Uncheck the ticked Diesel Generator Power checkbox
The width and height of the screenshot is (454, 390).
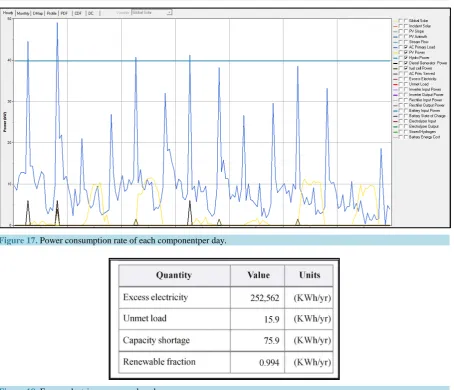point(406,63)
